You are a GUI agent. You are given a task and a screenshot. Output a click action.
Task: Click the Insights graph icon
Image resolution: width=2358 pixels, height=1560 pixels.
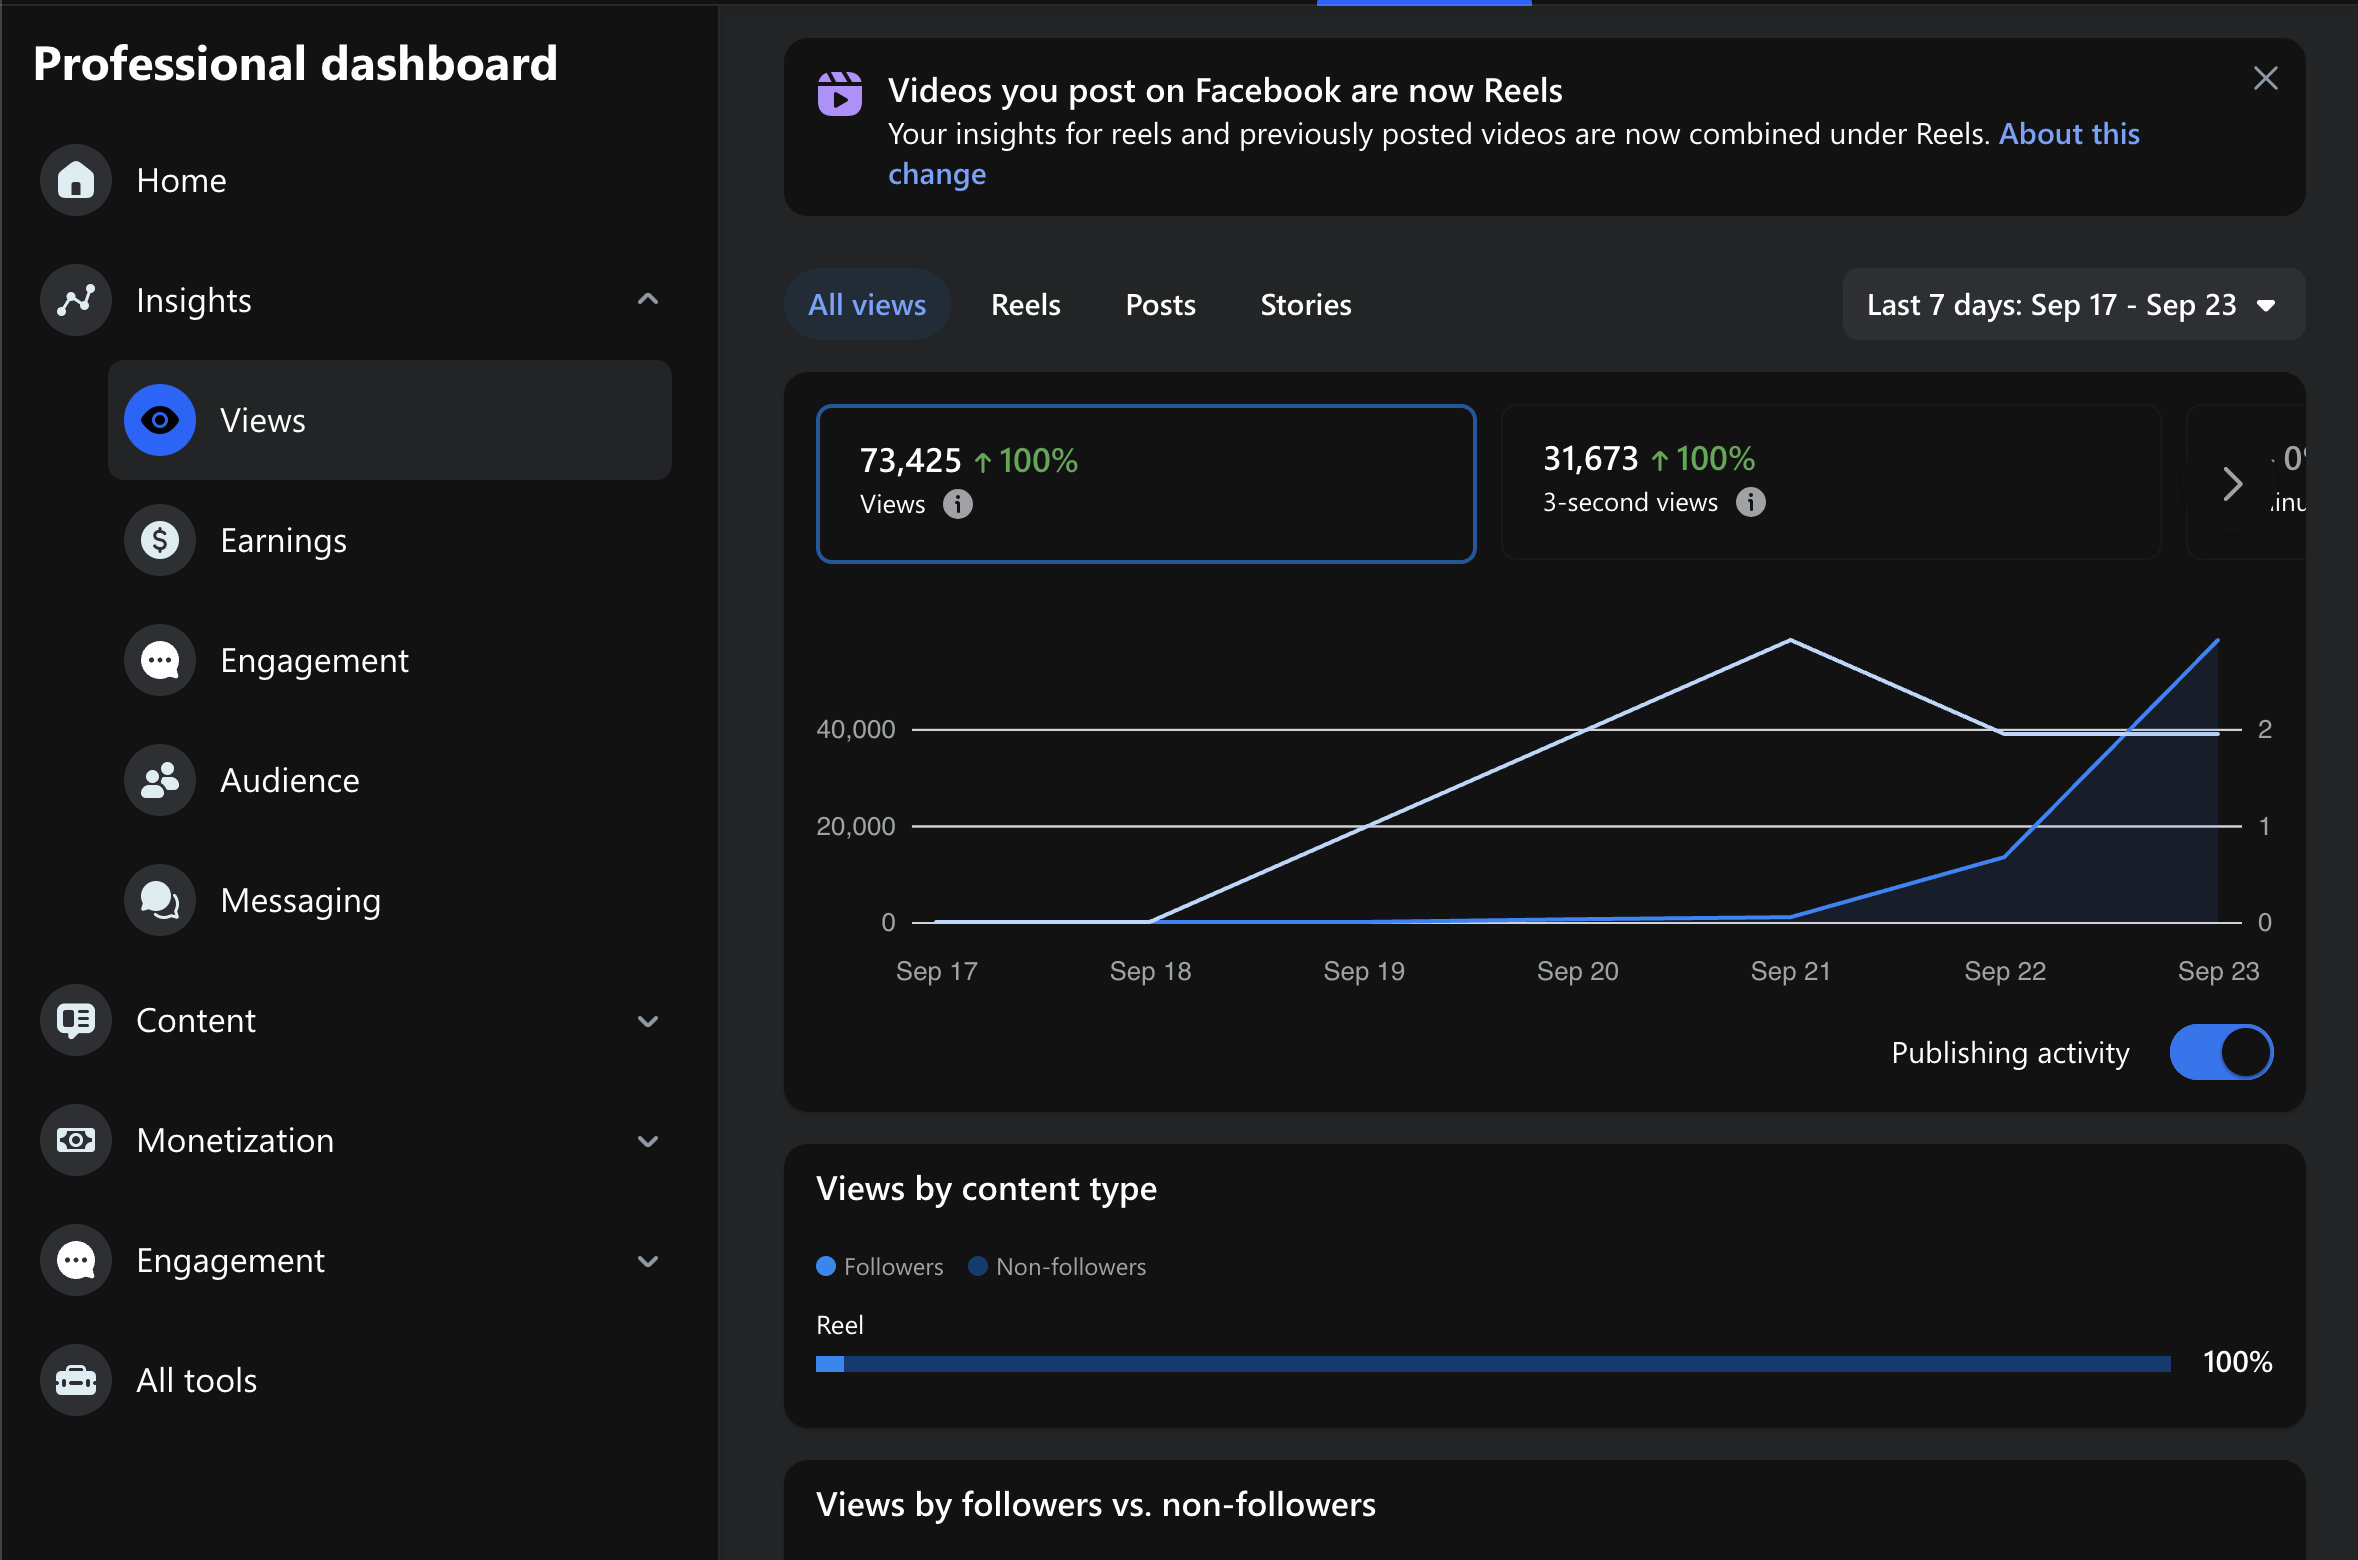[x=76, y=300]
